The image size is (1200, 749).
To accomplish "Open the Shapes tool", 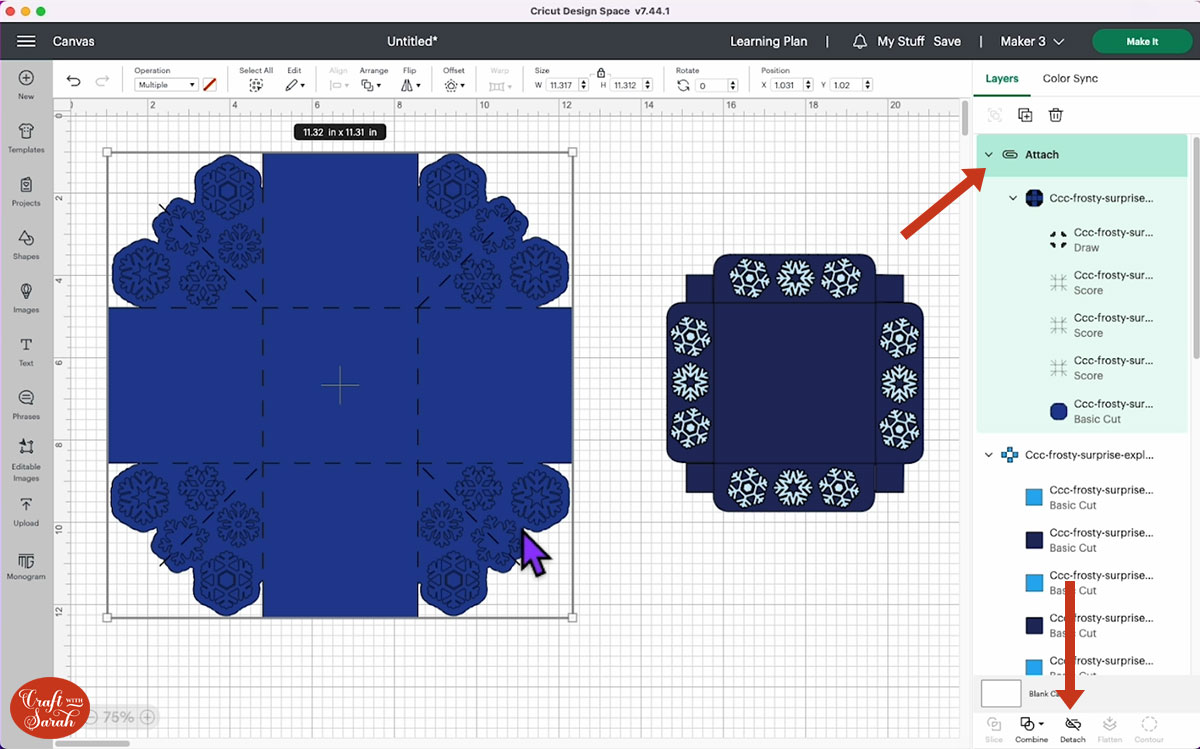I will click(x=26, y=244).
